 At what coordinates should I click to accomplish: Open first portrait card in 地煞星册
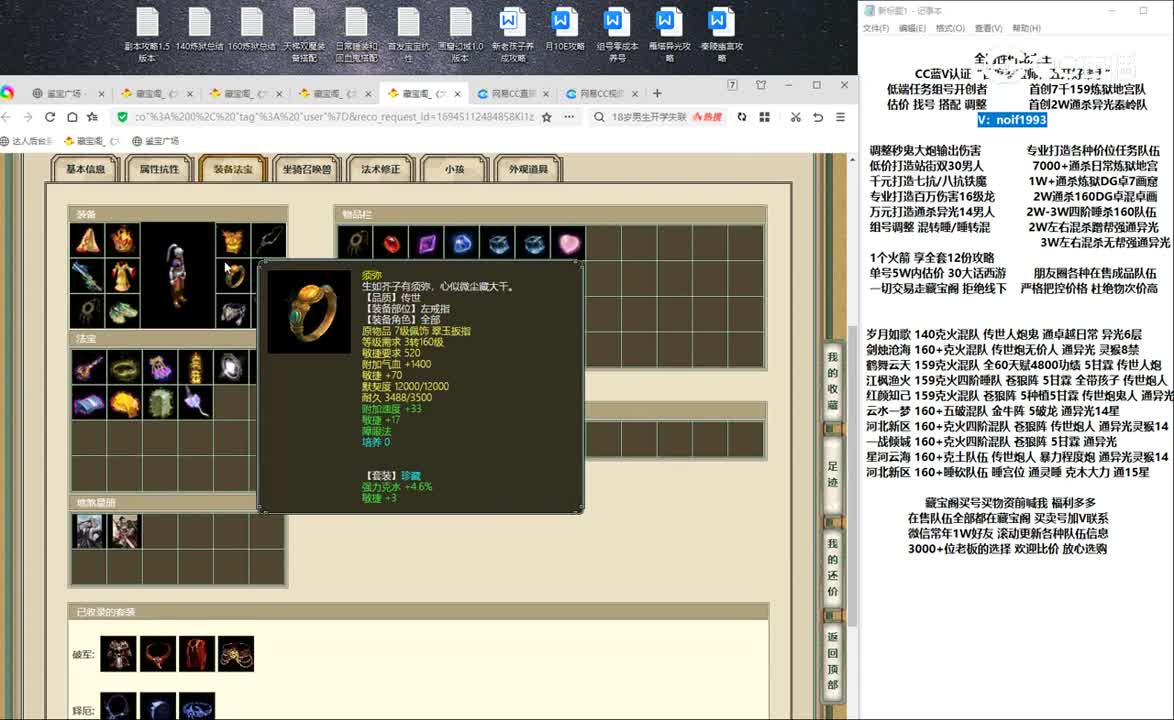coord(88,531)
